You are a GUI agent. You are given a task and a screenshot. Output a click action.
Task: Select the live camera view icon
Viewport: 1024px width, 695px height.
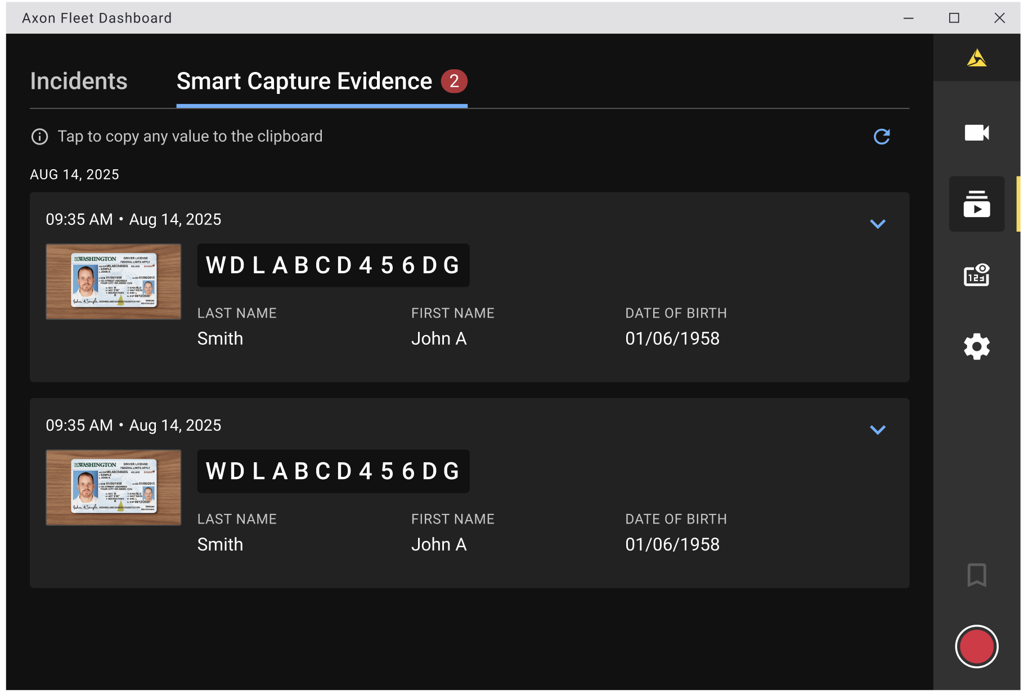[976, 133]
